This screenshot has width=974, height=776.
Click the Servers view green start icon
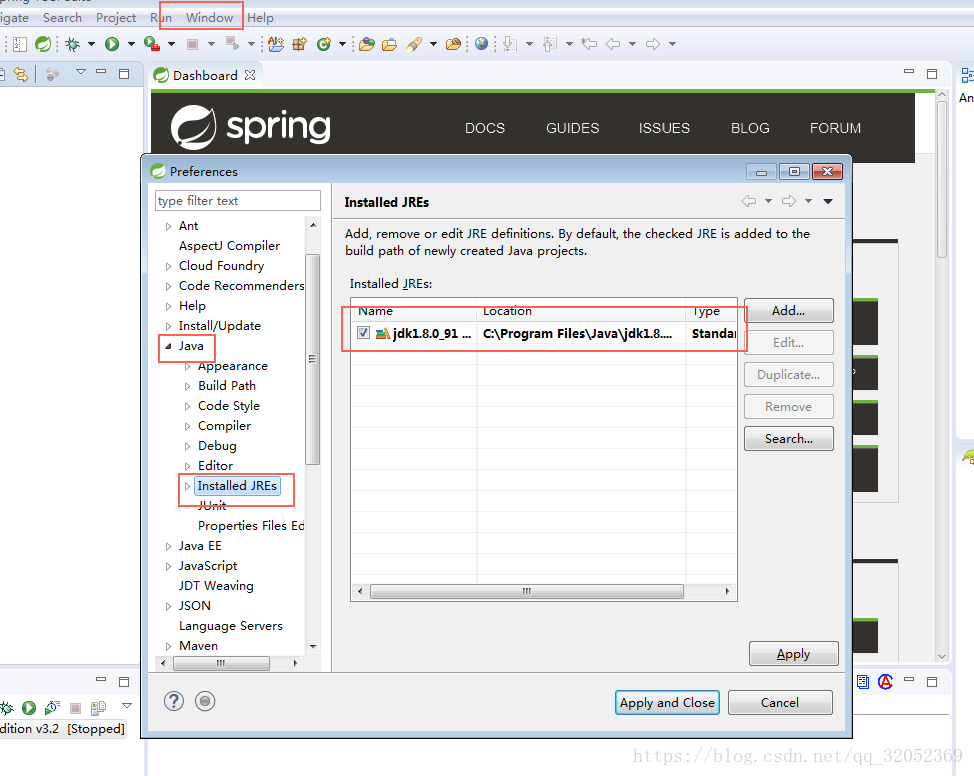tap(29, 708)
